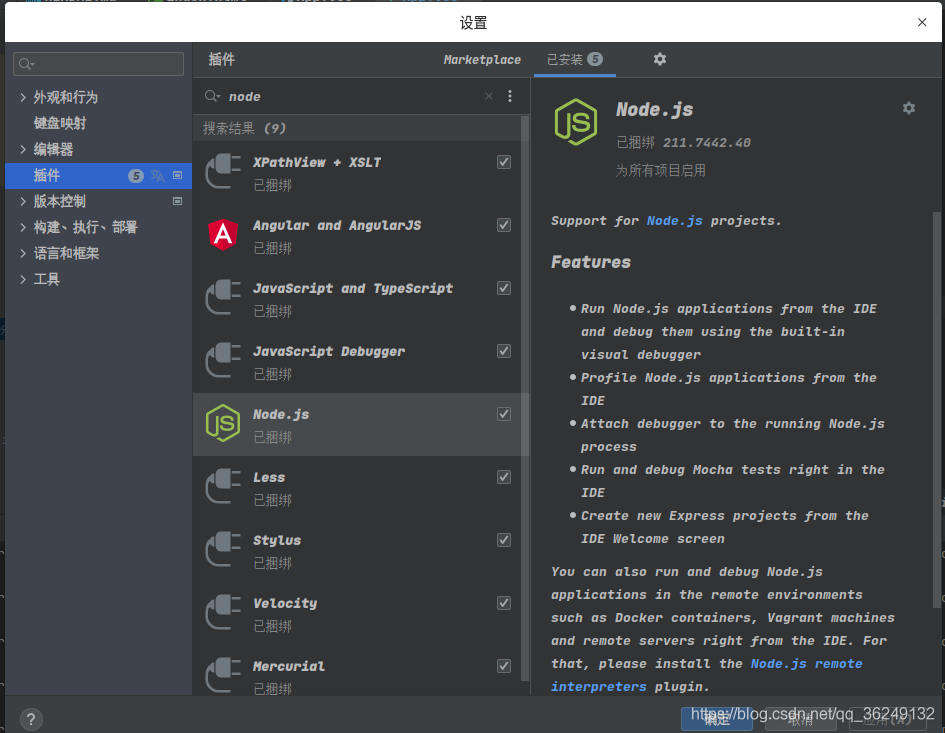
Task: Click the help question mark icon
Action: 30,719
